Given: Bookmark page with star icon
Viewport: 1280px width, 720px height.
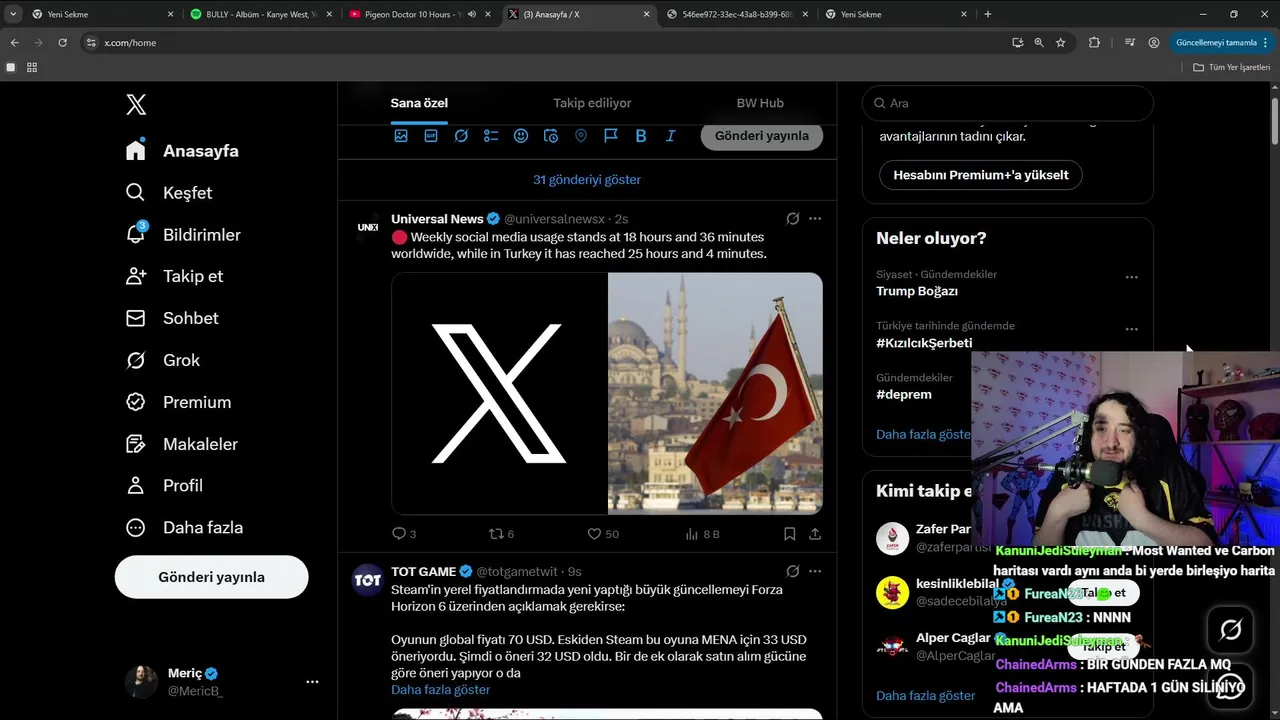Looking at the screenshot, I should coord(1061,43).
